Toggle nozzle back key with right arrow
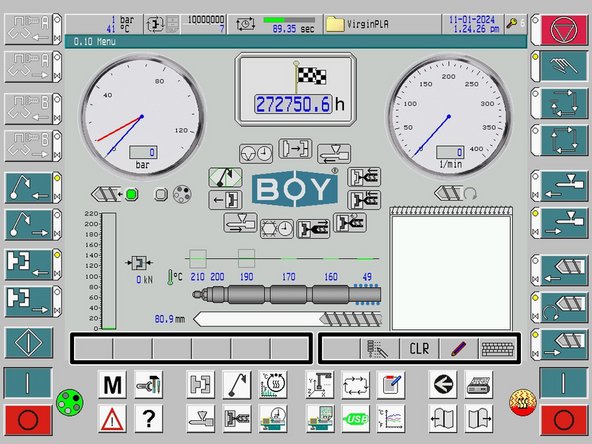Image resolution: width=592 pixels, height=444 pixels. click(564, 223)
